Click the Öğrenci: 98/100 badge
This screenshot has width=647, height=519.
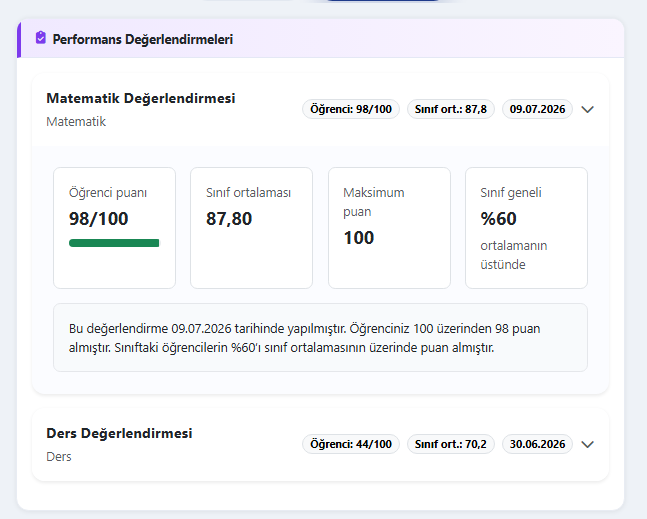click(x=351, y=109)
